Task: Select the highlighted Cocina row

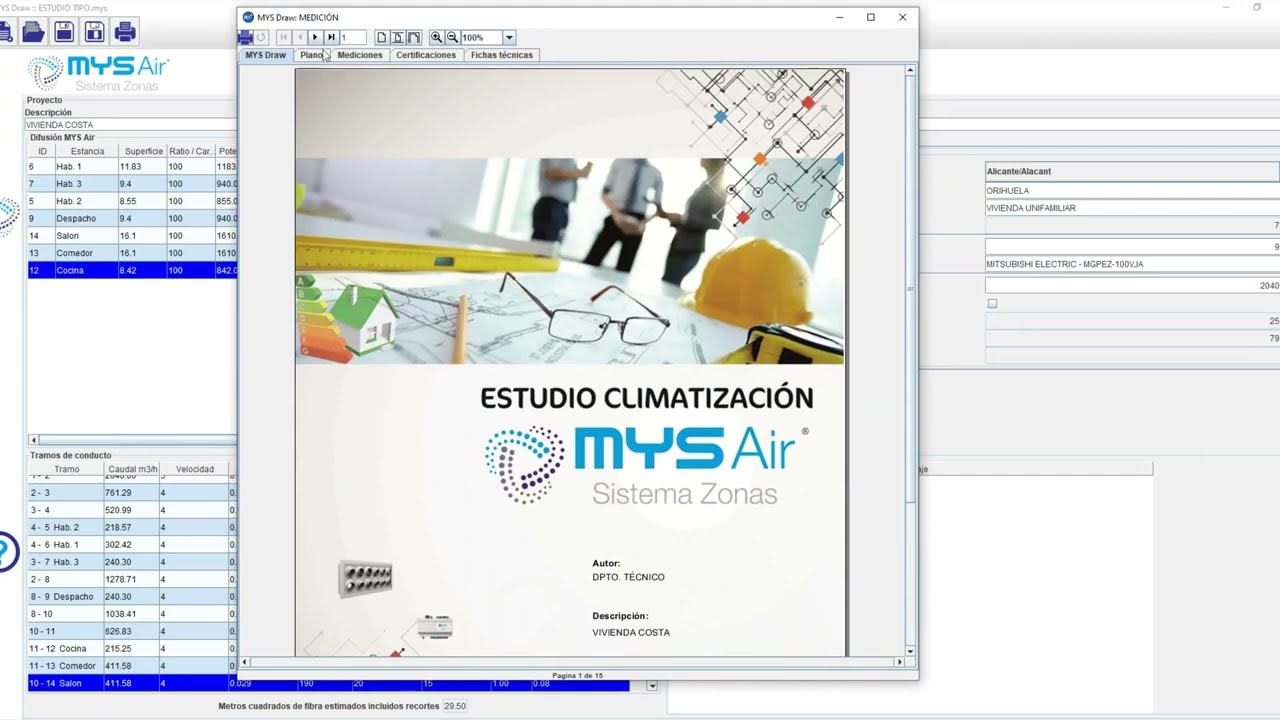Action: (x=132, y=270)
